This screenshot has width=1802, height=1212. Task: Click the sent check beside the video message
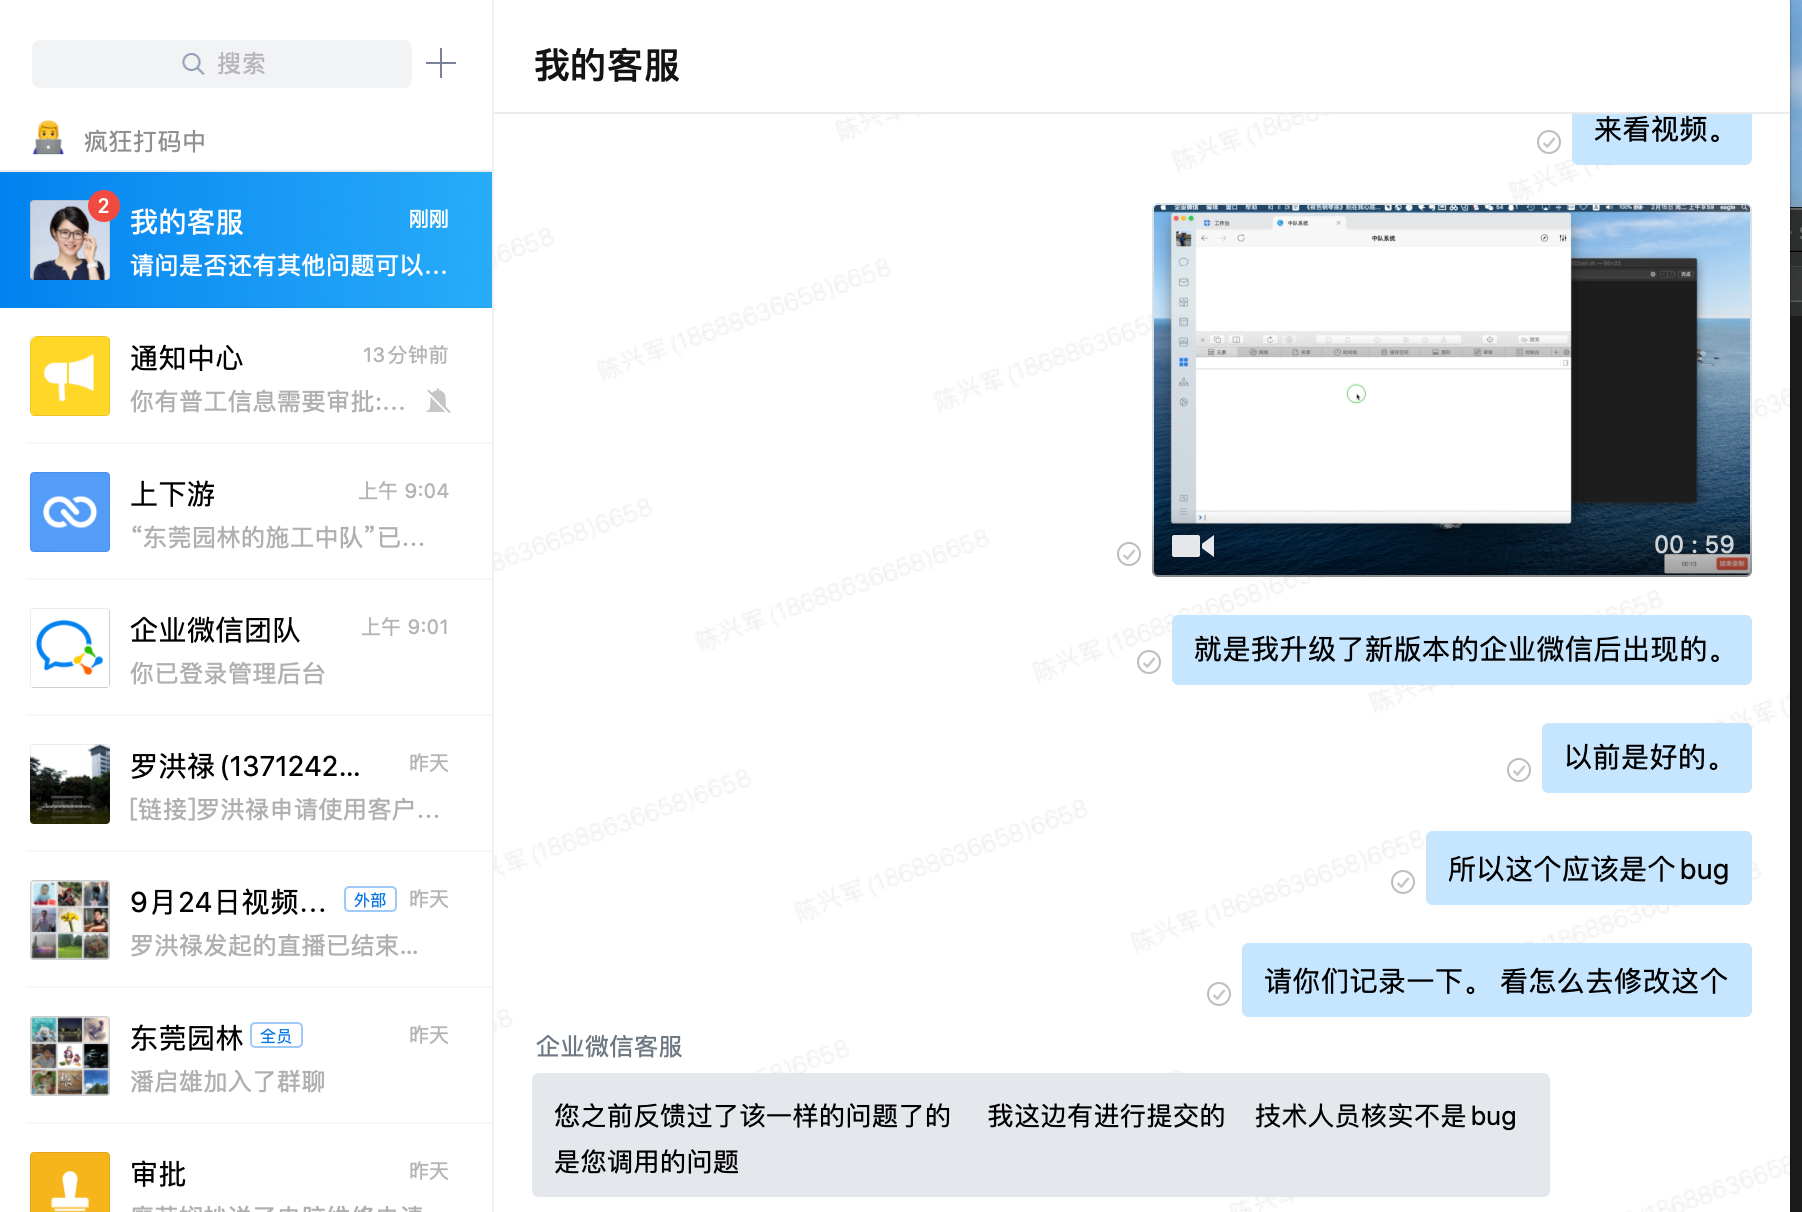[1129, 554]
